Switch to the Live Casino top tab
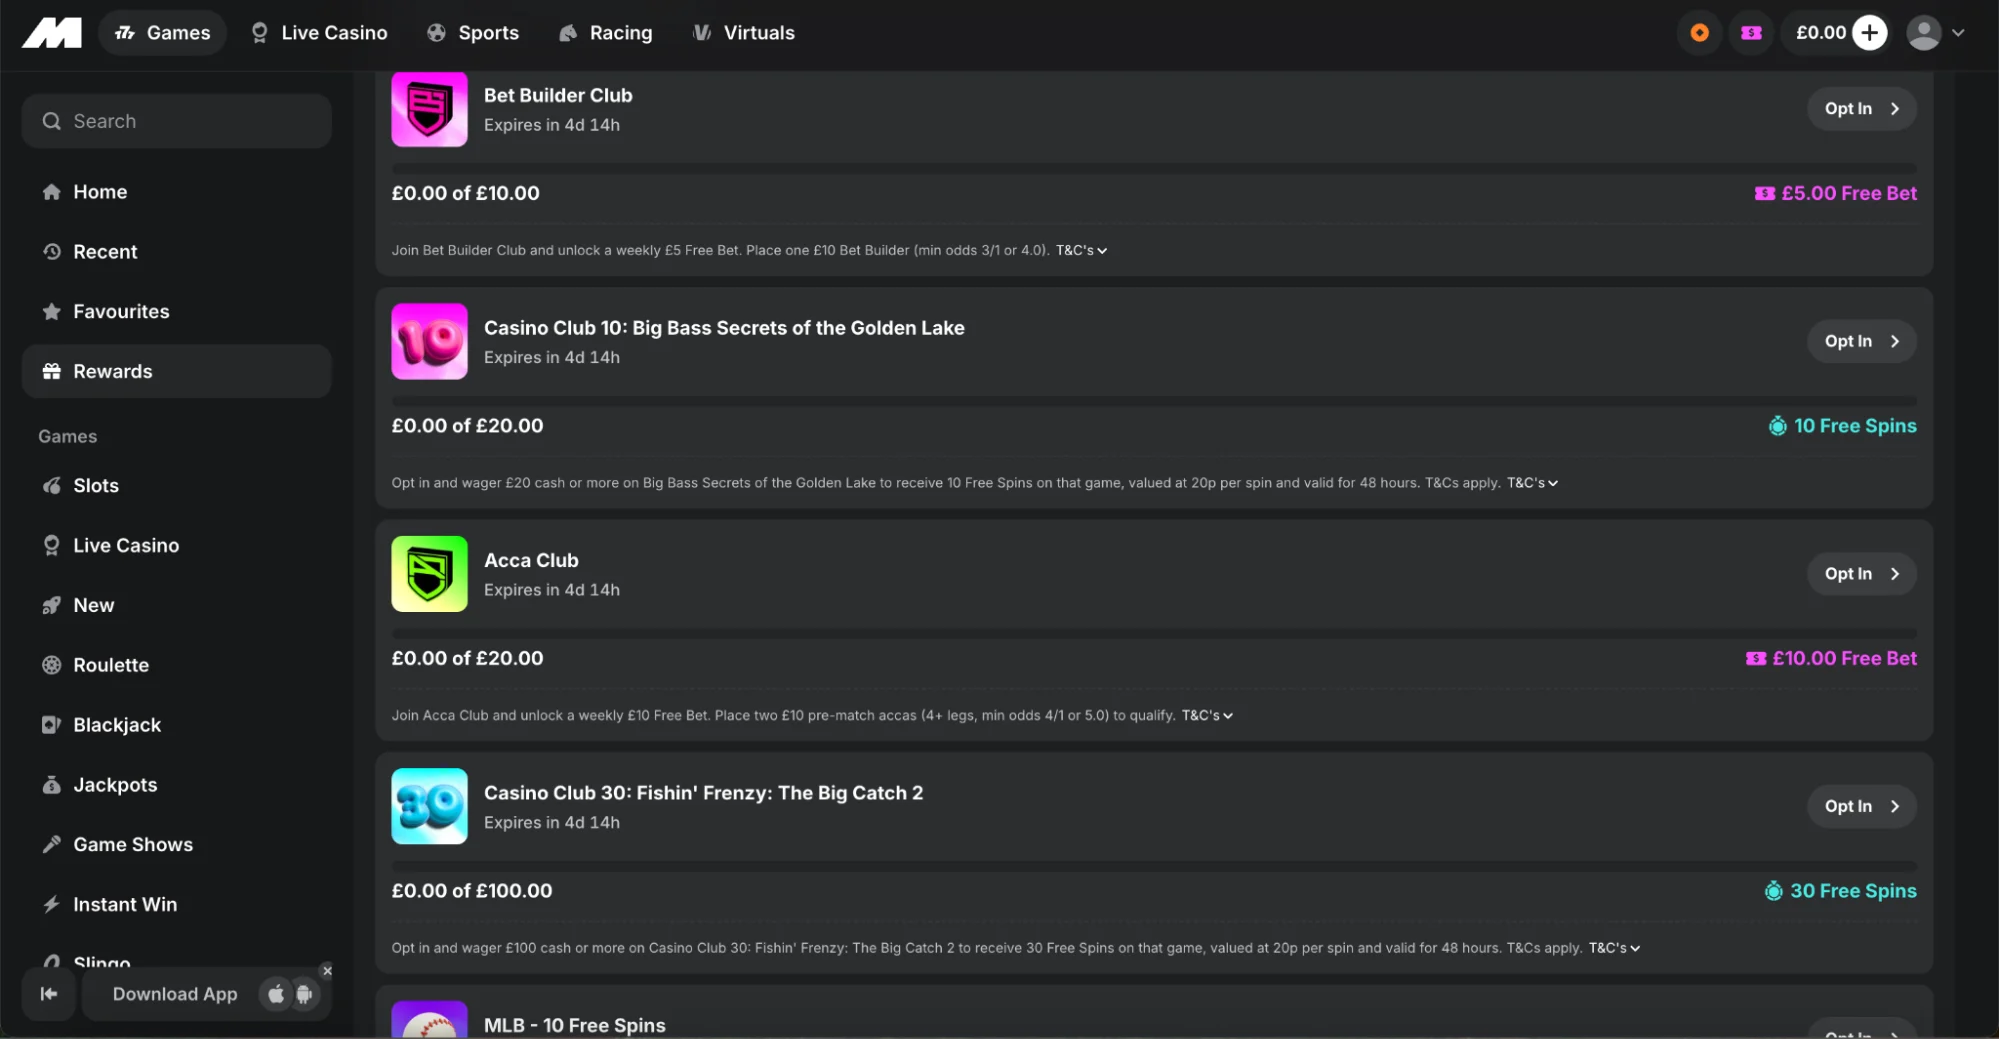Image resolution: width=1999 pixels, height=1039 pixels. [319, 33]
